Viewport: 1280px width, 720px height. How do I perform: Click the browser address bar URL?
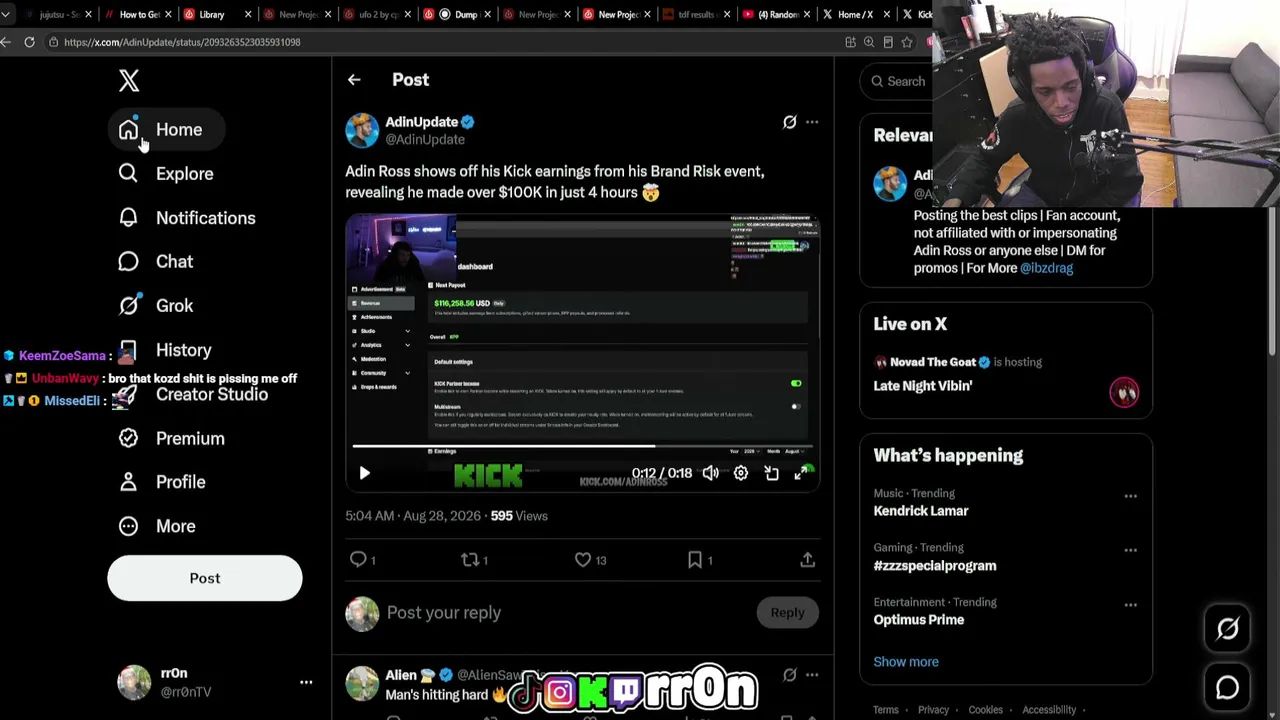click(182, 42)
